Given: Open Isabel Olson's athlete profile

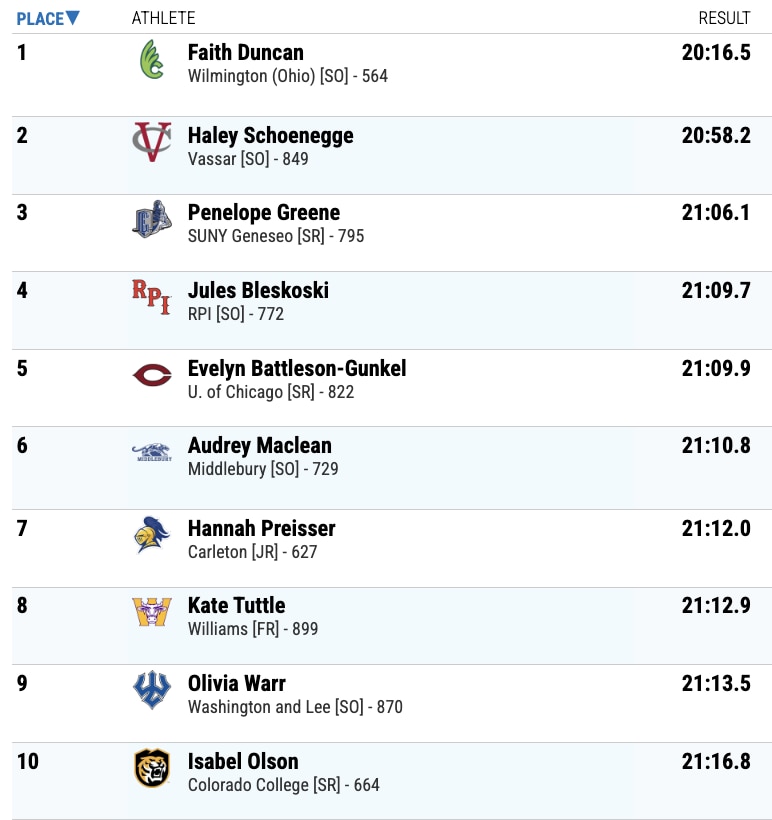Looking at the screenshot, I should coord(243,761).
